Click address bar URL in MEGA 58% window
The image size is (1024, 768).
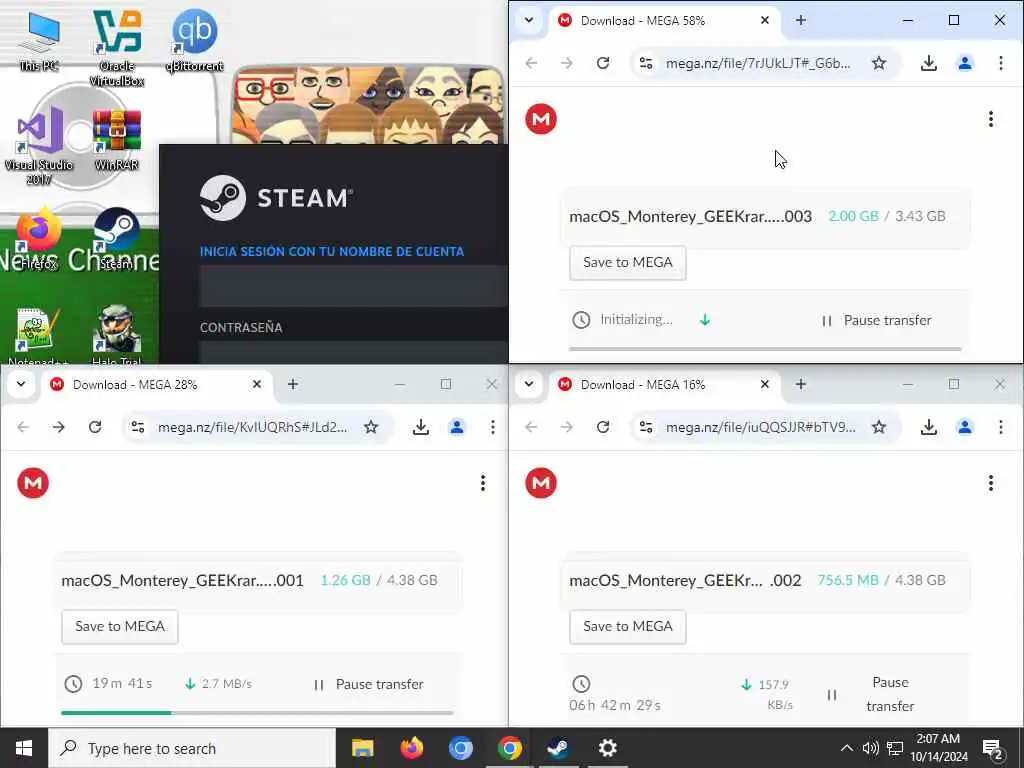(x=758, y=63)
